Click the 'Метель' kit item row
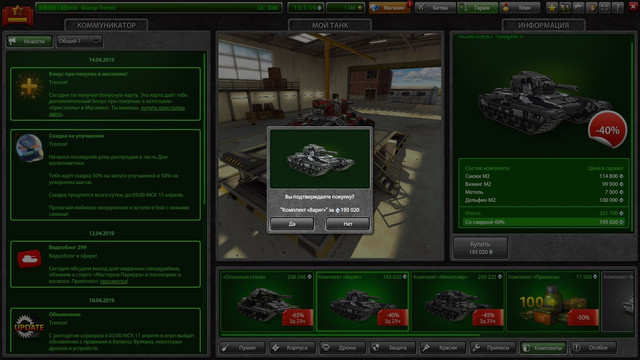This screenshot has width=640, height=360. [x=544, y=192]
